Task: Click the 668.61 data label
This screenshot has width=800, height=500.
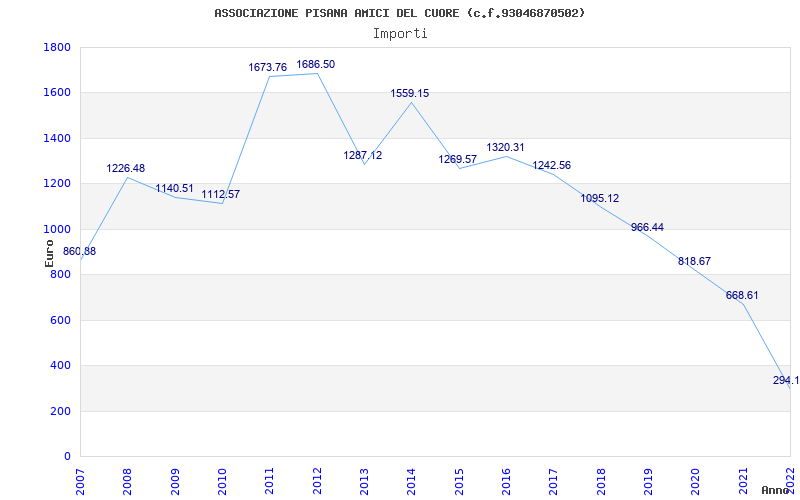Action: point(742,295)
